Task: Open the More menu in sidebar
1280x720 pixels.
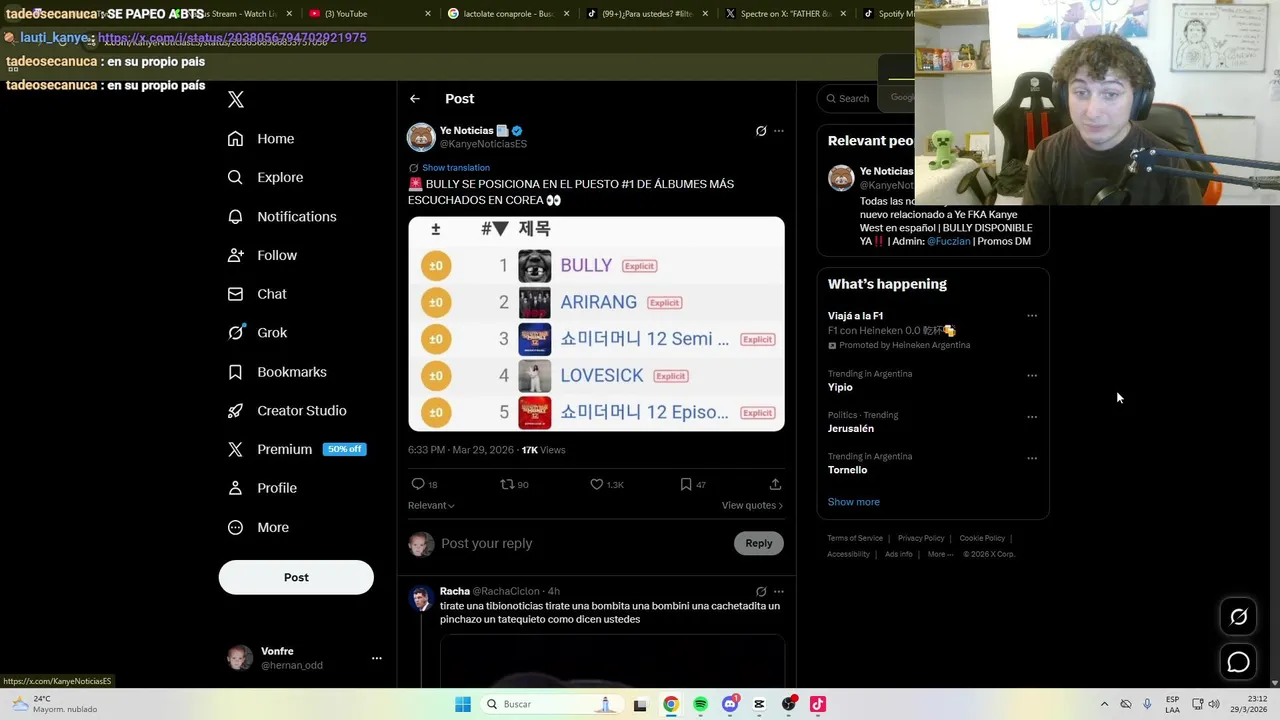Action: click(258, 527)
